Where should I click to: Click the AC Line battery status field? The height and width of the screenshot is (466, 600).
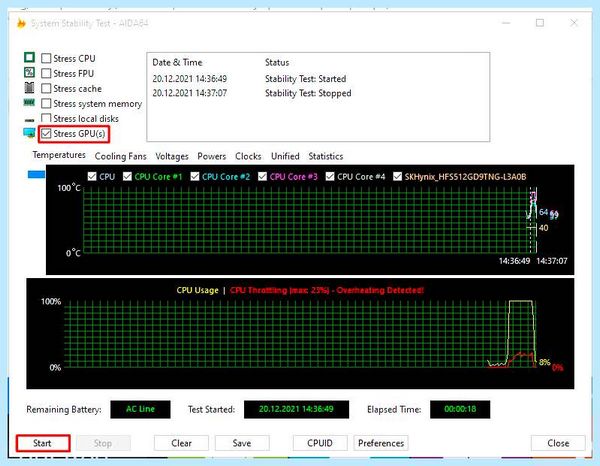(x=140, y=409)
